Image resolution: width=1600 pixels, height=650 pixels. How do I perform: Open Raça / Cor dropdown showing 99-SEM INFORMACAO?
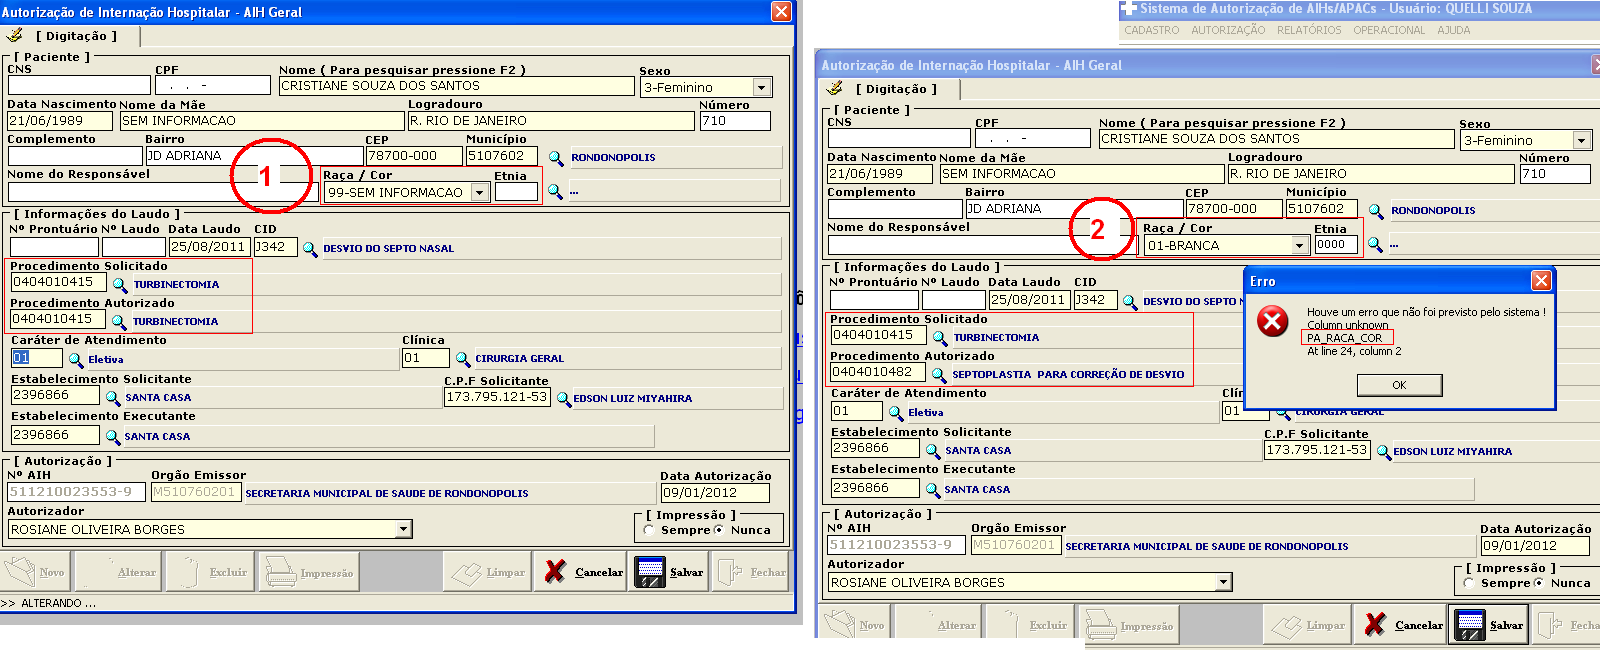(480, 192)
